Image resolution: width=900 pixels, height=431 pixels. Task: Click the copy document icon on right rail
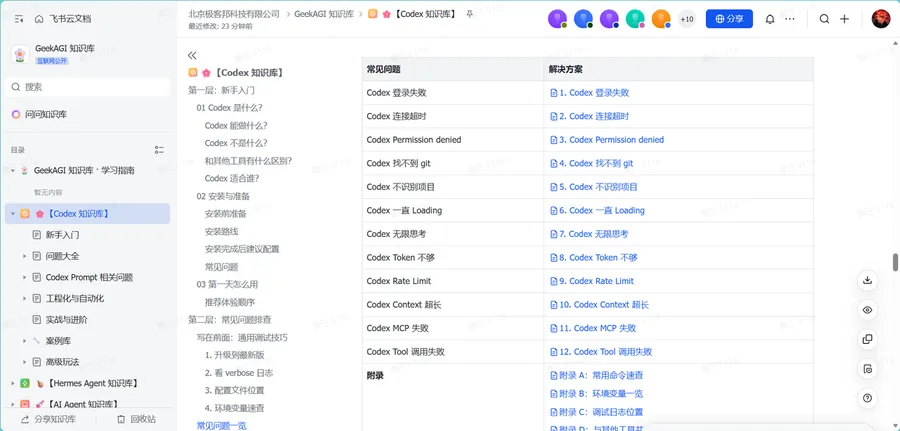coord(867,339)
